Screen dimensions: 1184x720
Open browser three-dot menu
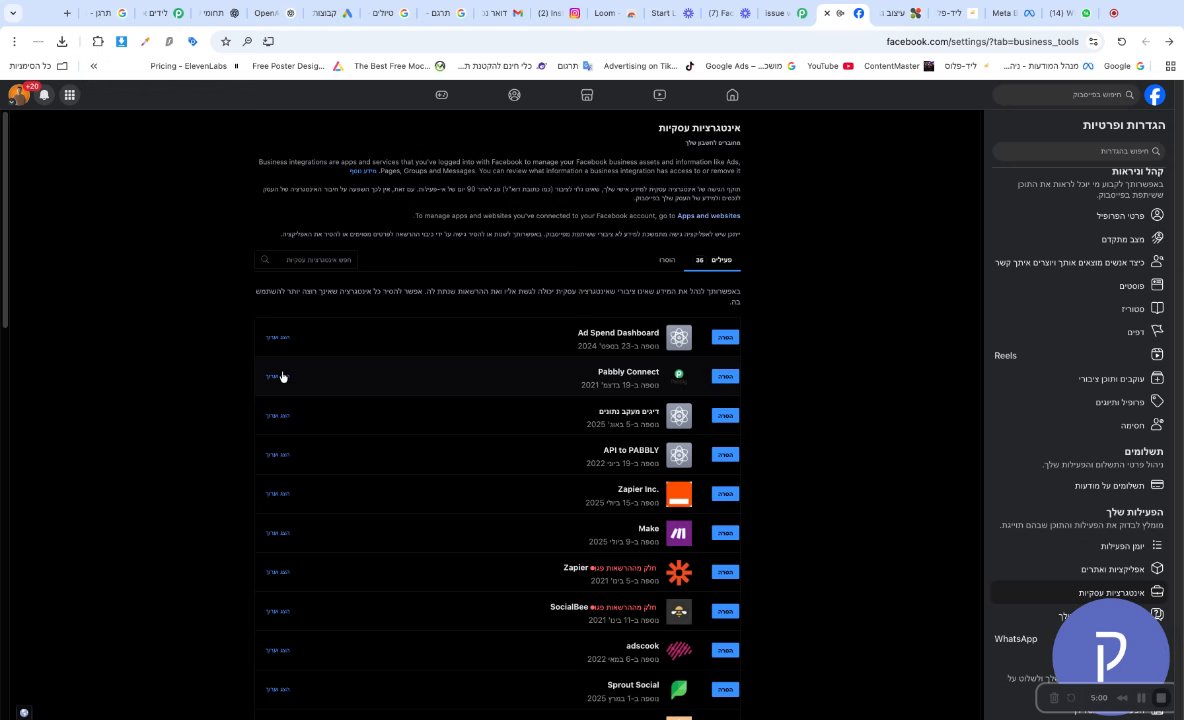14,42
